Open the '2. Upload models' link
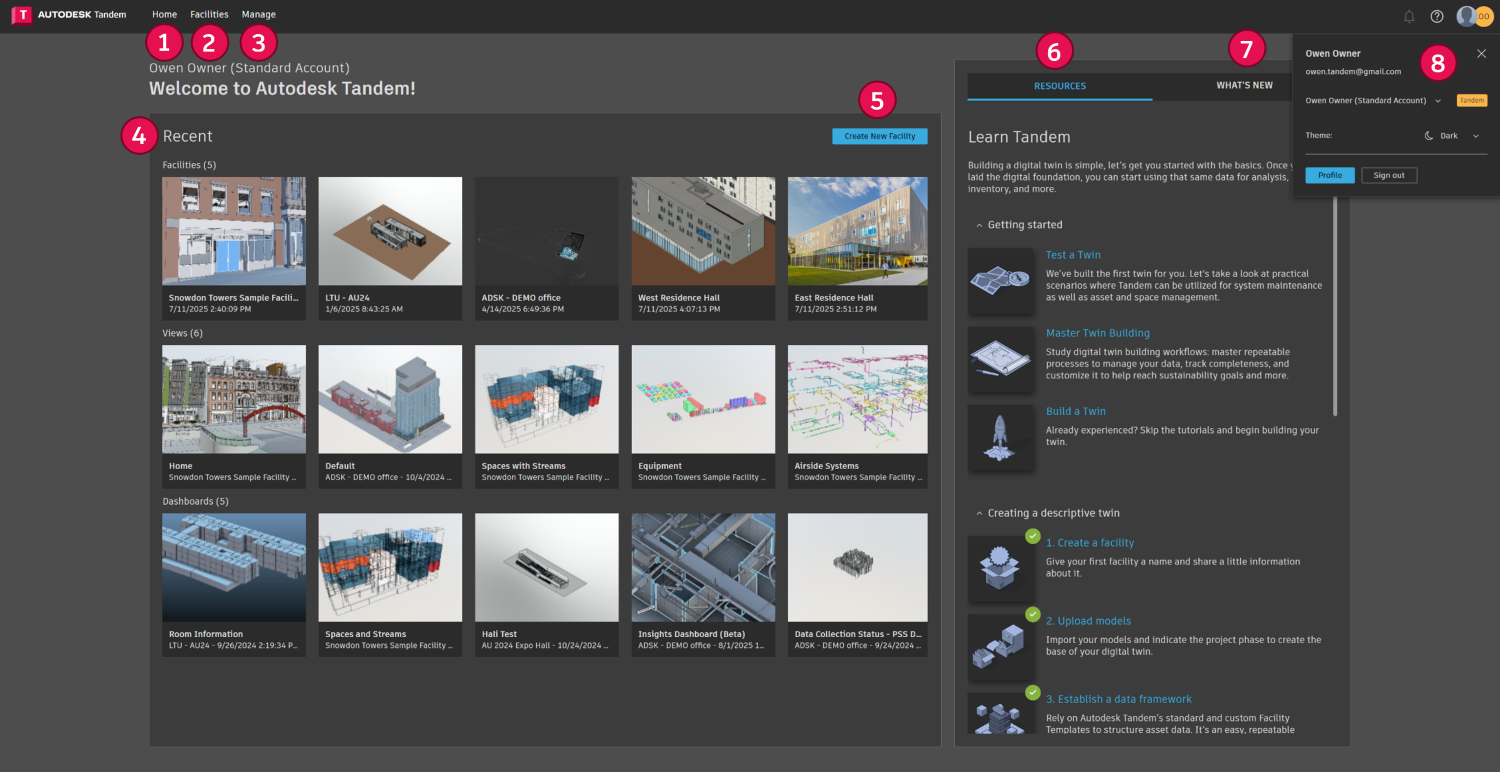This screenshot has width=1500, height=772. click(x=1089, y=621)
